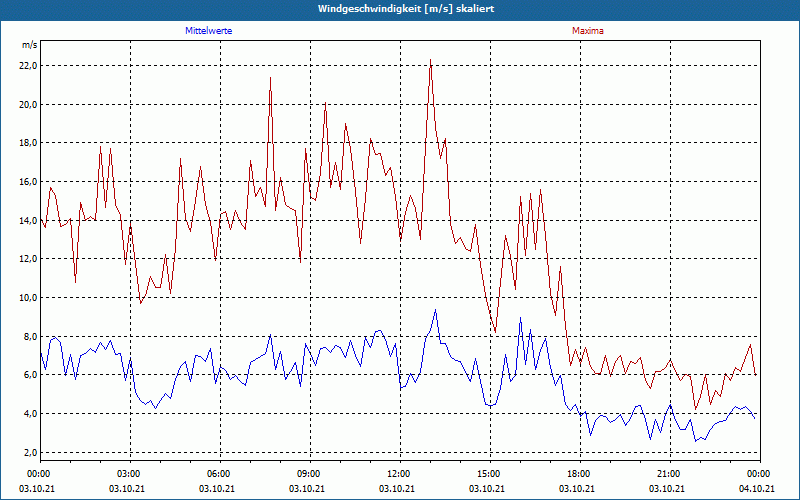This screenshot has width=800, height=500.
Task: Click the 'm/s' unit label
Action: click(30, 45)
